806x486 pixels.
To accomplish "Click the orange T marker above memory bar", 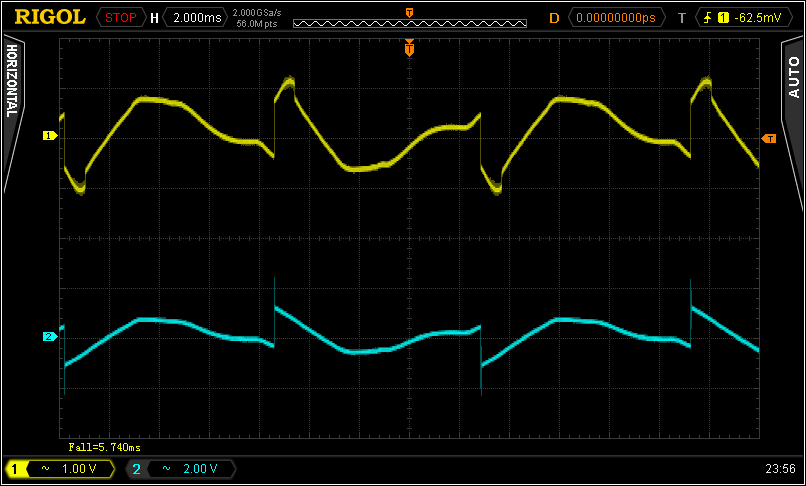I will point(409,12).
